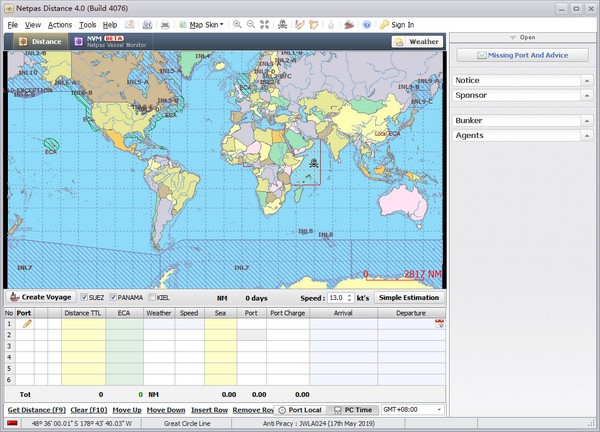Click the Create Voyage button

pos(40,297)
